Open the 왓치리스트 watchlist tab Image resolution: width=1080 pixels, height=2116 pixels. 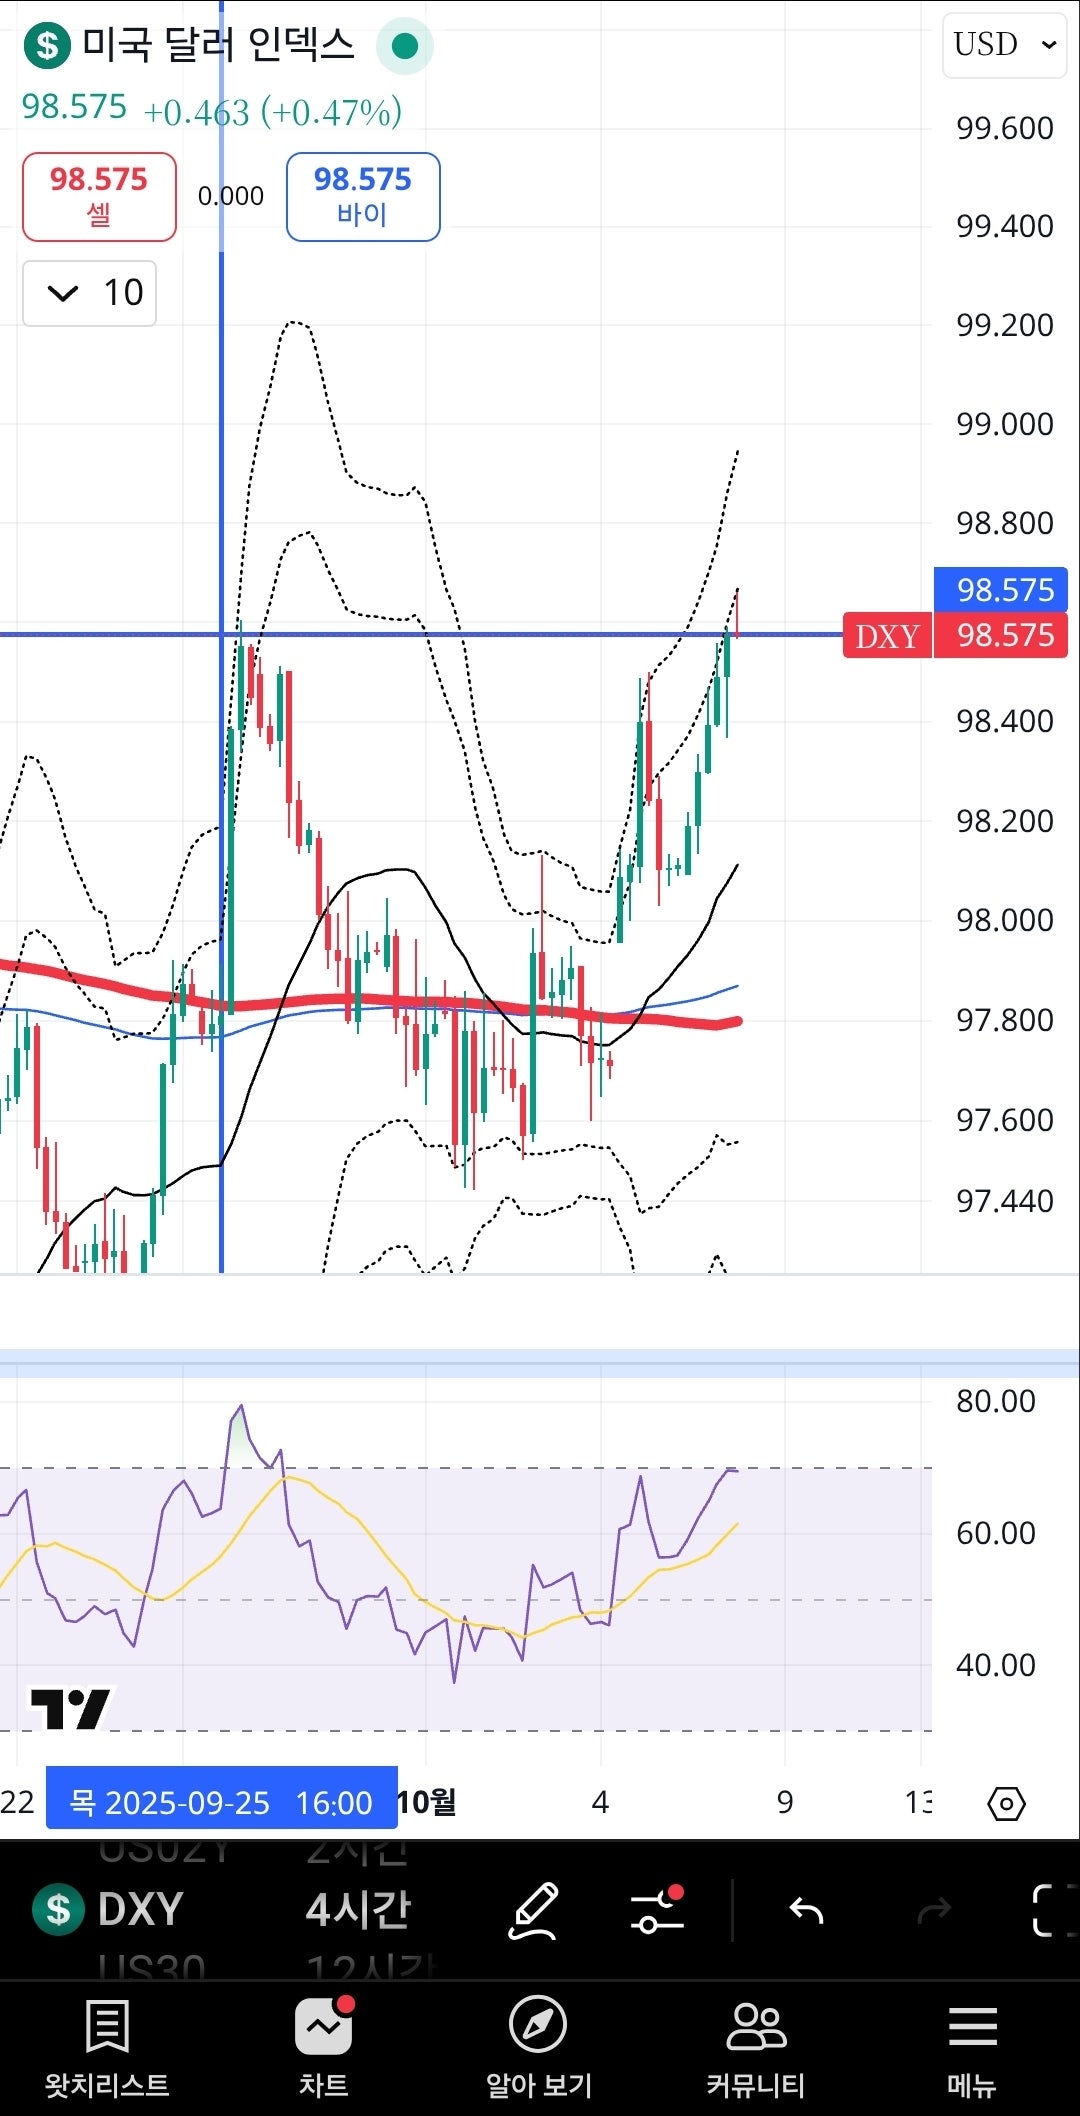coord(107,2048)
